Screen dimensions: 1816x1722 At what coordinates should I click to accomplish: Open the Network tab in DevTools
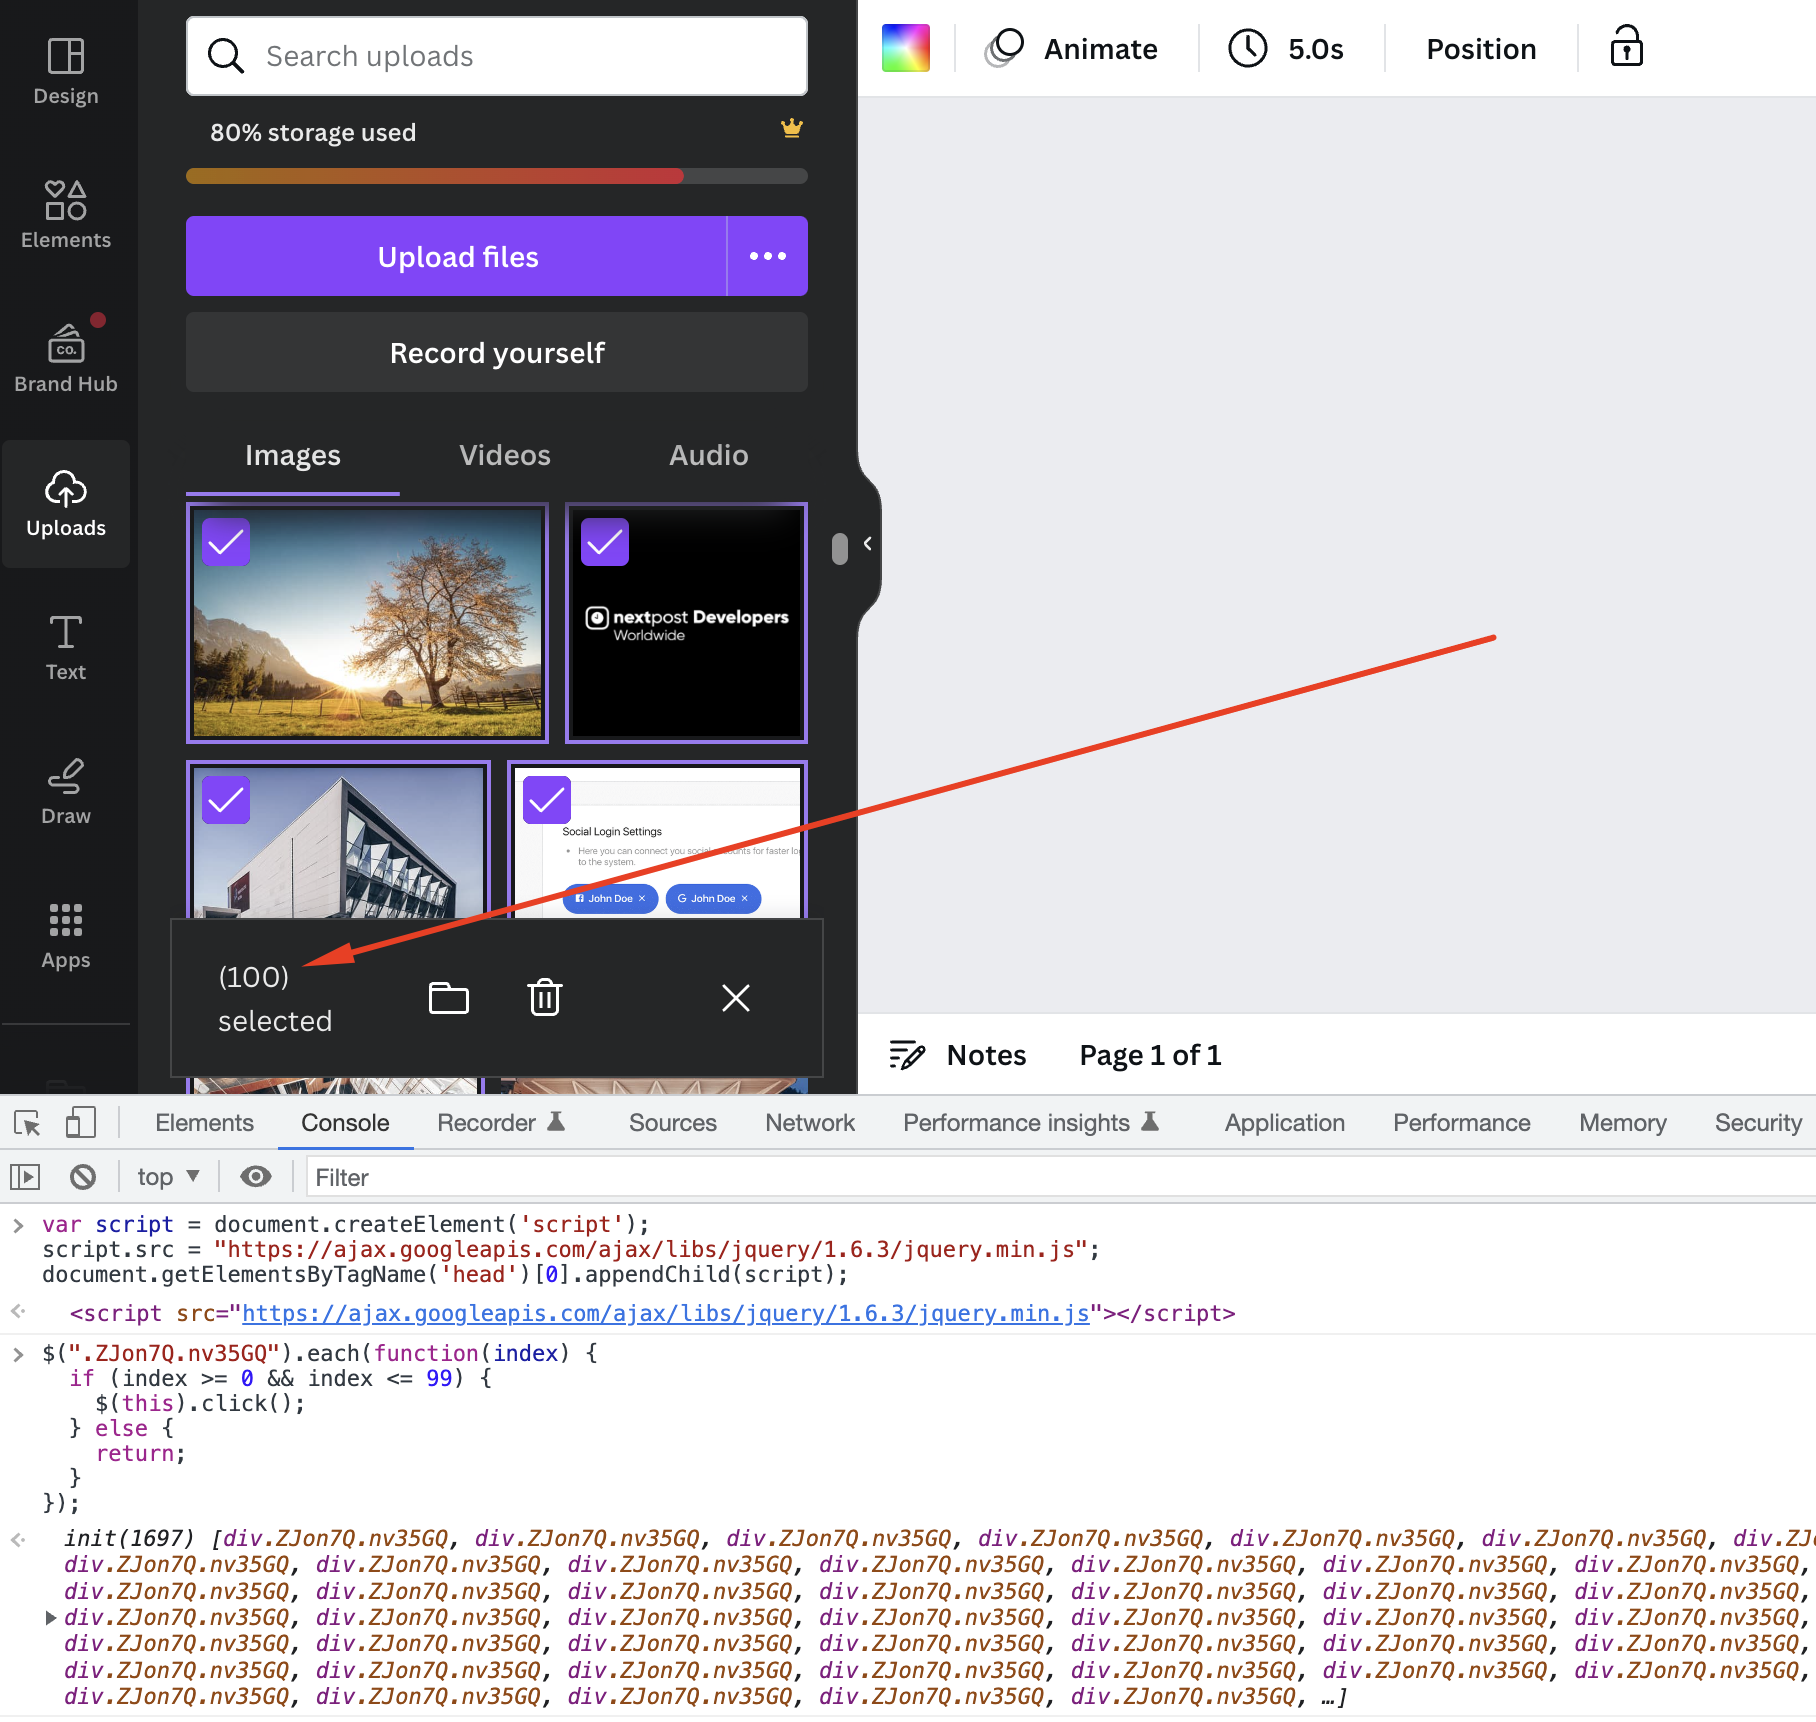(x=809, y=1122)
